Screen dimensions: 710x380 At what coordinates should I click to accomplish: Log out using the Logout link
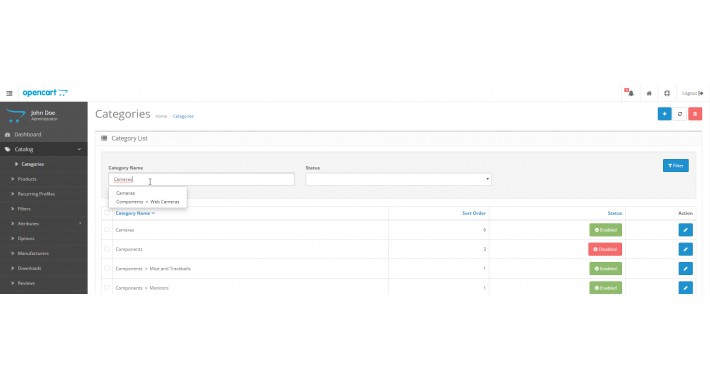pos(692,93)
